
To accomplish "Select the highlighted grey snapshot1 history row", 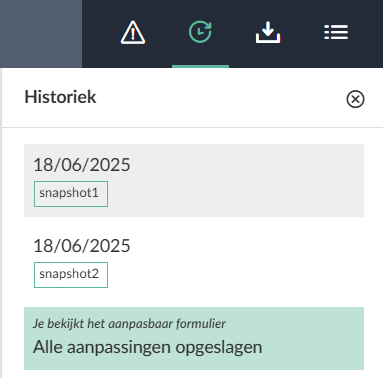I will coord(194,180).
